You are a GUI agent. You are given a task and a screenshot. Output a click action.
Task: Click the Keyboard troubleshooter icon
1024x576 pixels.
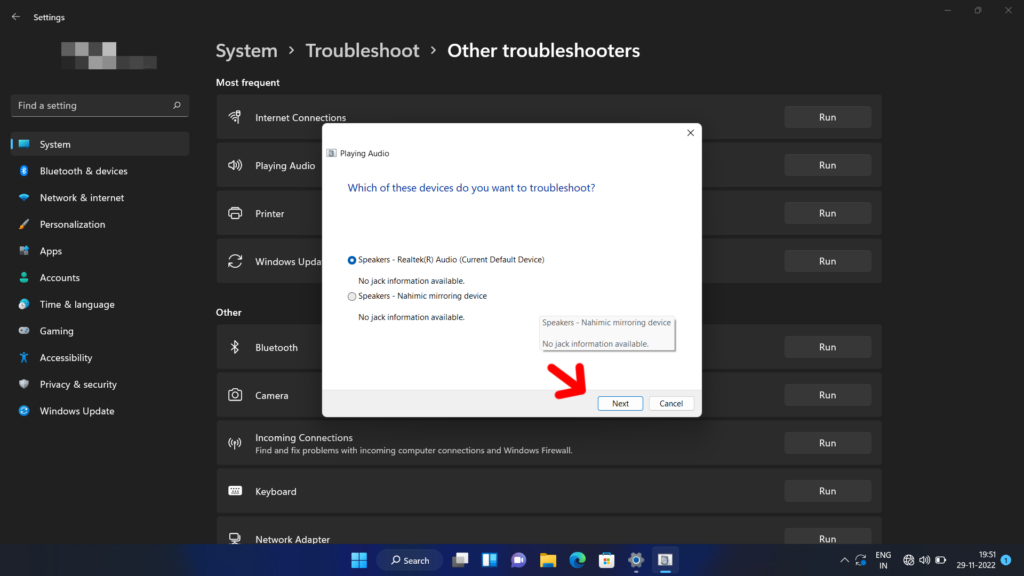point(235,491)
